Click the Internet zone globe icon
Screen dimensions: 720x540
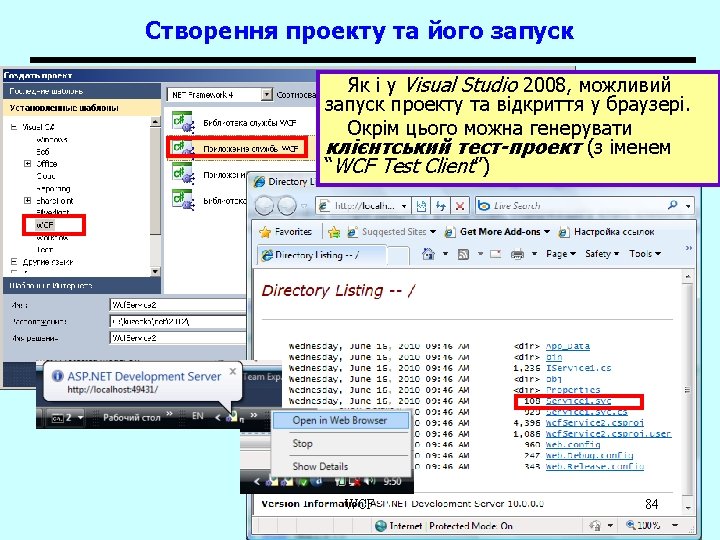coord(381,526)
